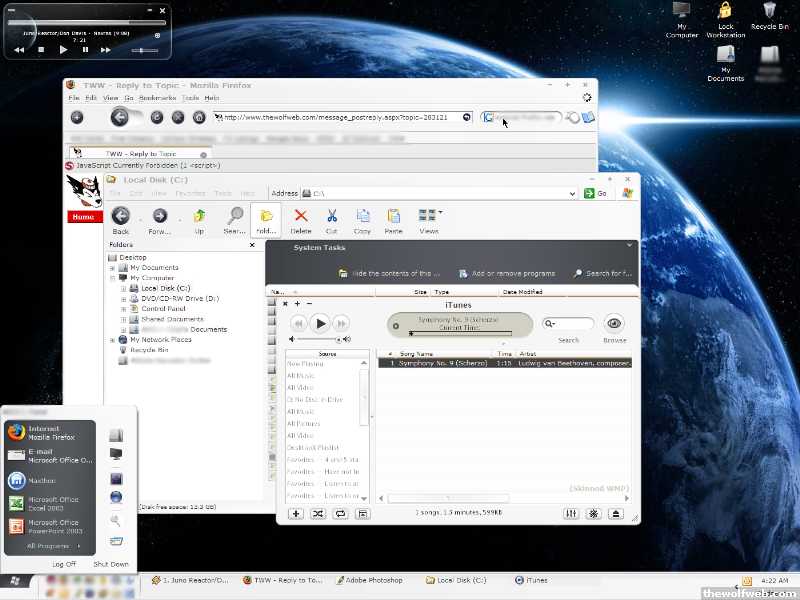
Task: Click the mini player seek progress bar
Action: 87,22
